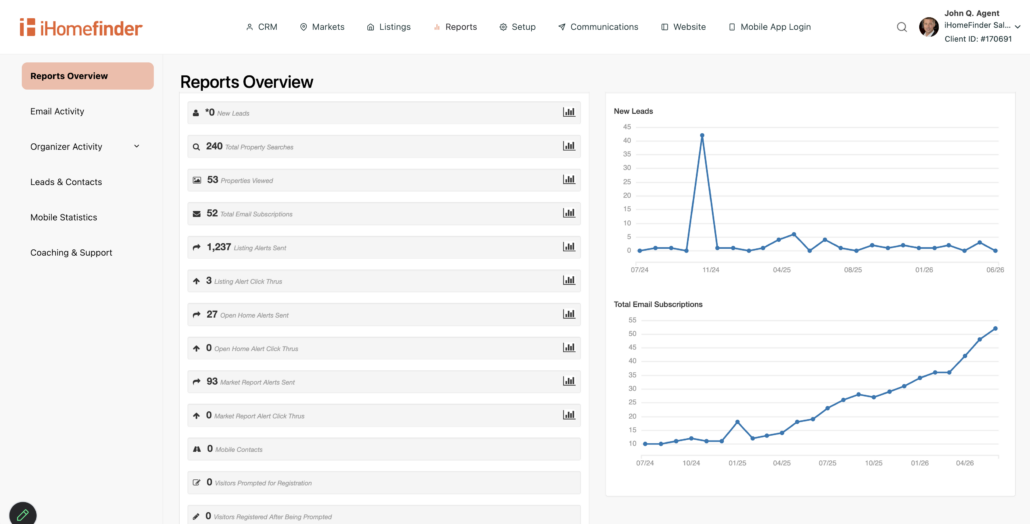View chart for Open Home Alert Click Thrus
The width and height of the screenshot is (1030, 524).
point(569,347)
